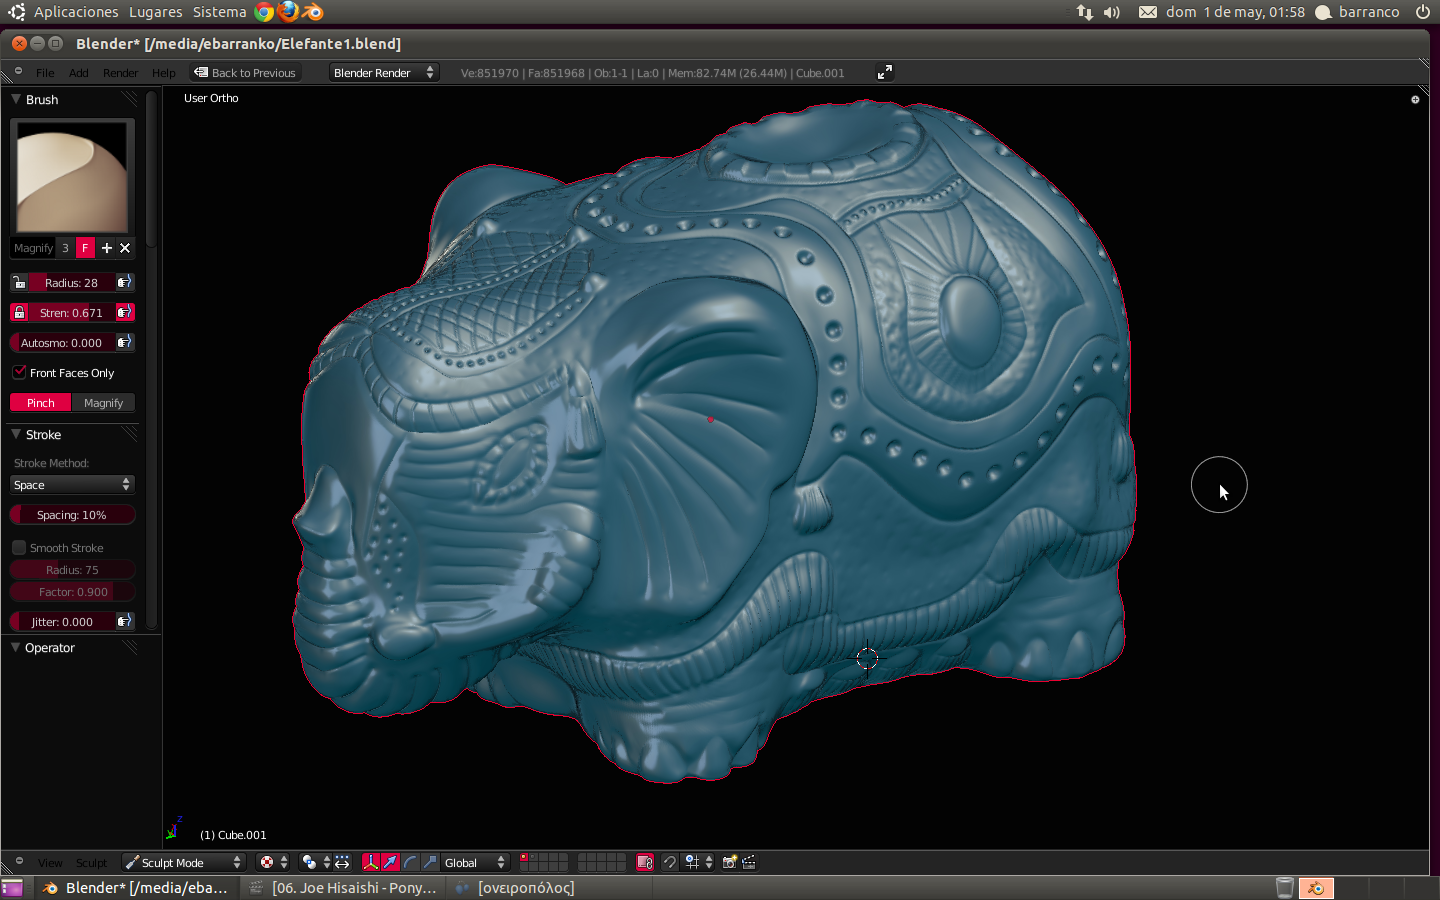Image resolution: width=1440 pixels, height=900 pixels.
Task: Click the Radius unified lock icon
Action: pos(19,283)
